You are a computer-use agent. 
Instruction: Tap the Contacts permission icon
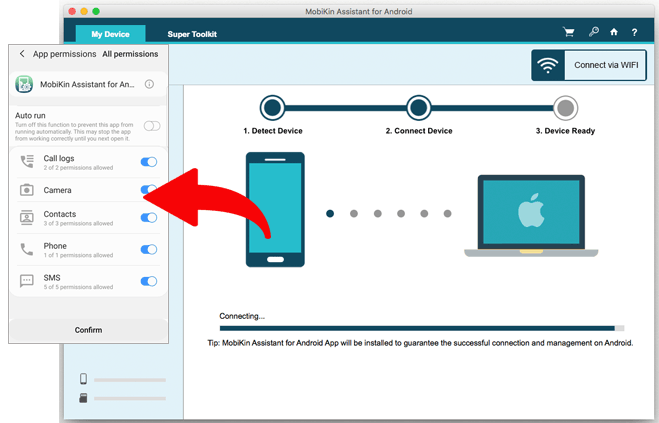click(x=27, y=217)
